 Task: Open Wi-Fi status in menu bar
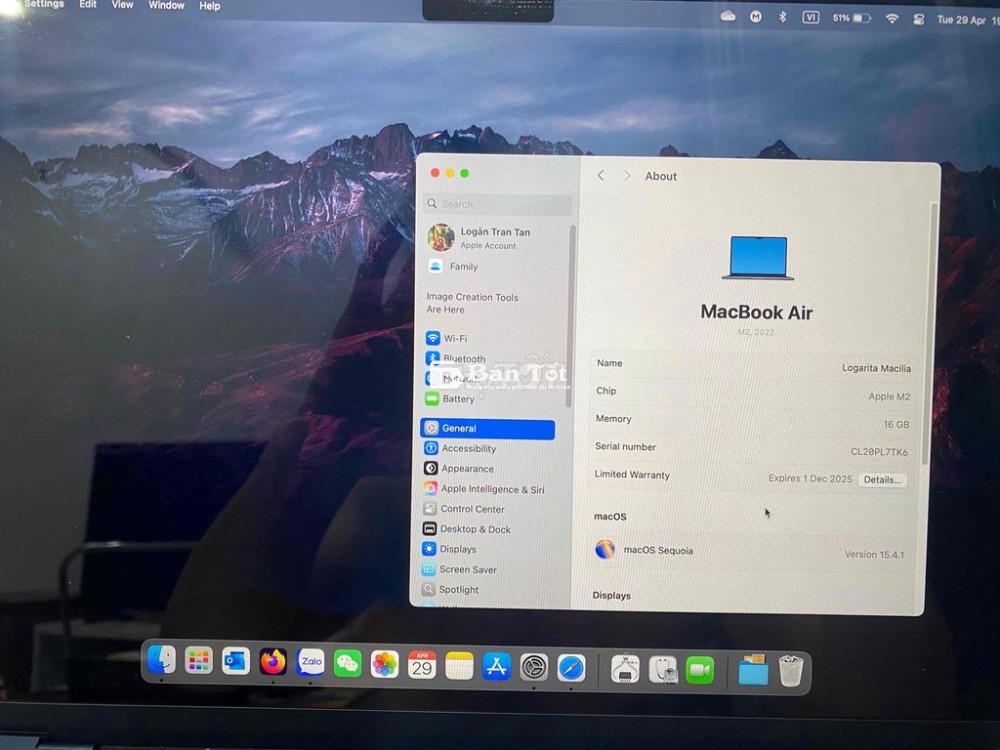pos(892,18)
